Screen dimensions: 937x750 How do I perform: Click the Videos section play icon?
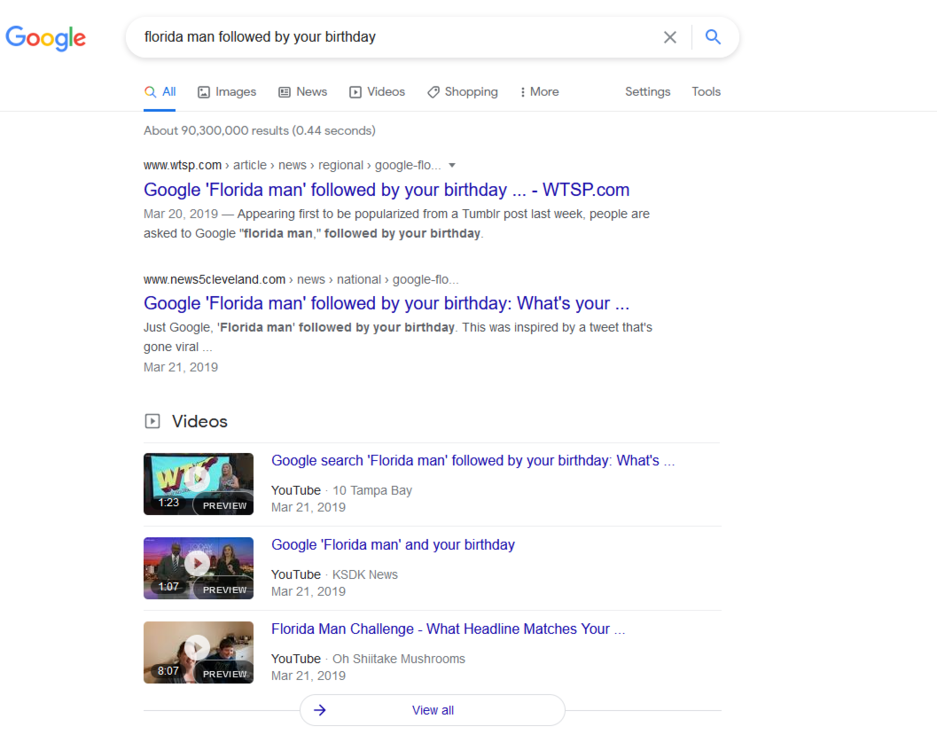152,421
